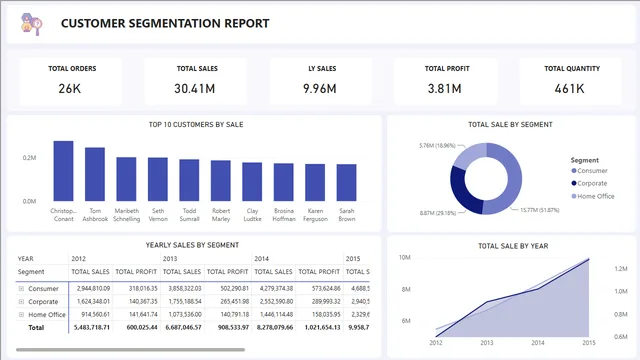The image size is (640, 360).
Task: Click the YEAR header label in table
Action: click(x=25, y=259)
